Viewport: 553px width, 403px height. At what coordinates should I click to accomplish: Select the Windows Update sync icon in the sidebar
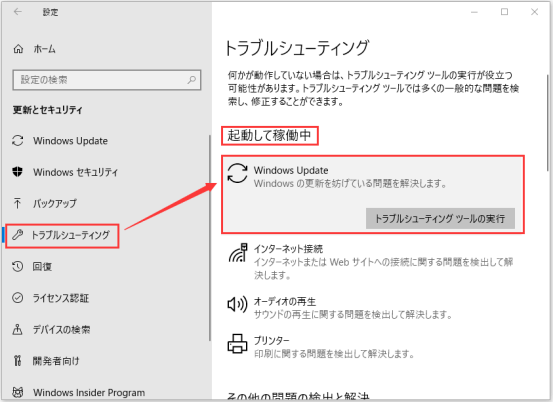[x=18, y=141]
